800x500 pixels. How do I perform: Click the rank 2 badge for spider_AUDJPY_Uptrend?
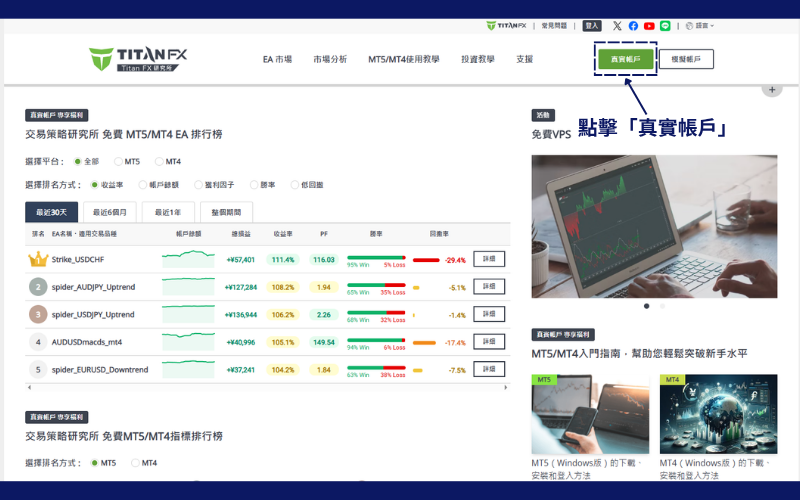(x=38, y=287)
